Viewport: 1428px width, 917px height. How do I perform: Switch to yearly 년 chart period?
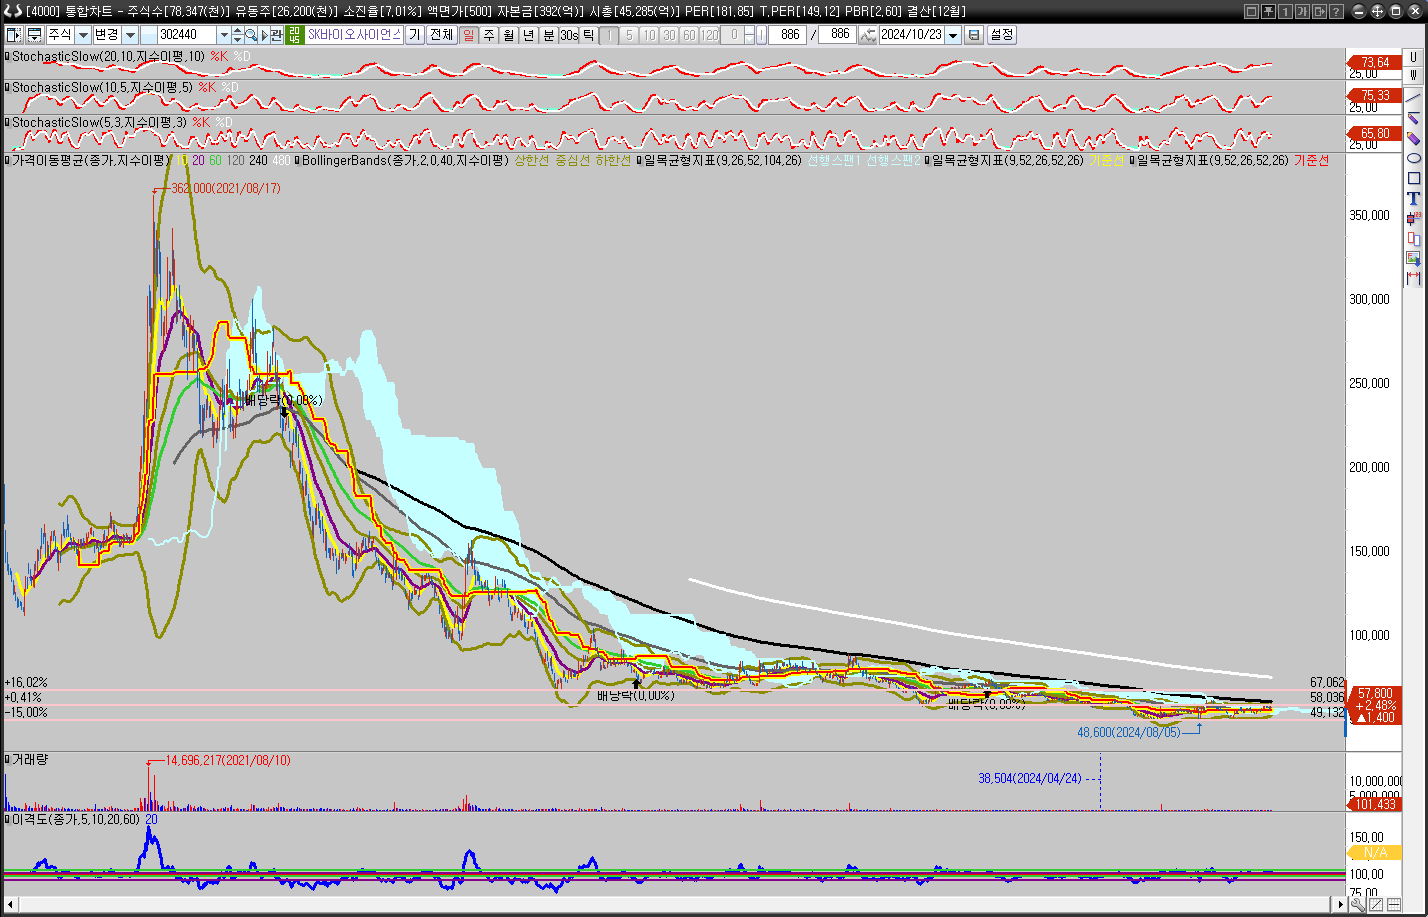click(528, 35)
